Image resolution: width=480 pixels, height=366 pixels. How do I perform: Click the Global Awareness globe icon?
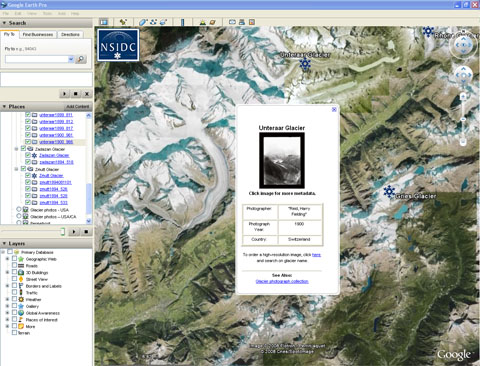(x=21, y=313)
